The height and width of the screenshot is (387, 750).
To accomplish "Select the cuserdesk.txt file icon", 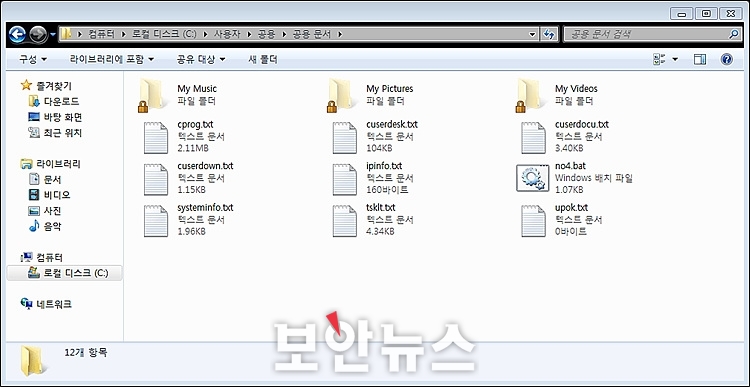I will 344,137.
